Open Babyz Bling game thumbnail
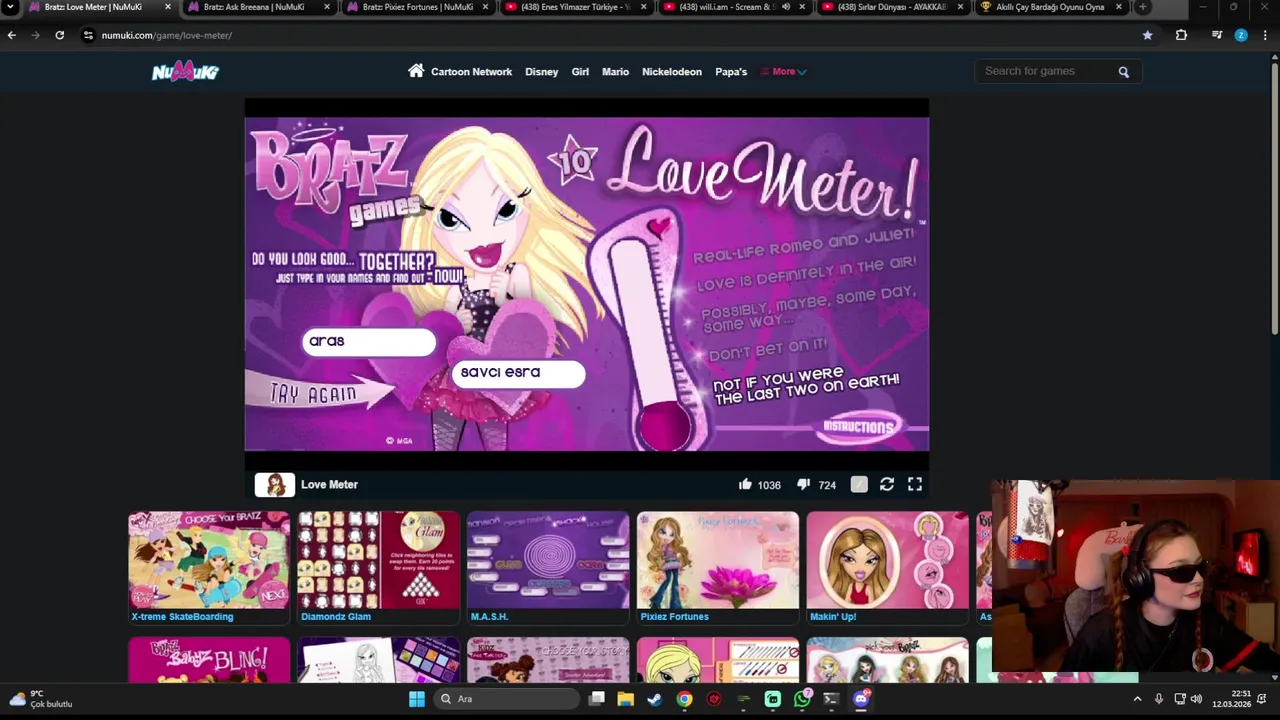This screenshot has height=720, width=1280. pyautogui.click(x=208, y=660)
